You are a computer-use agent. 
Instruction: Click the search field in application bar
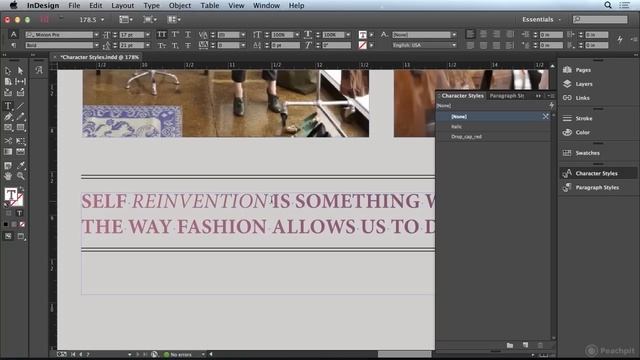click(x=600, y=20)
